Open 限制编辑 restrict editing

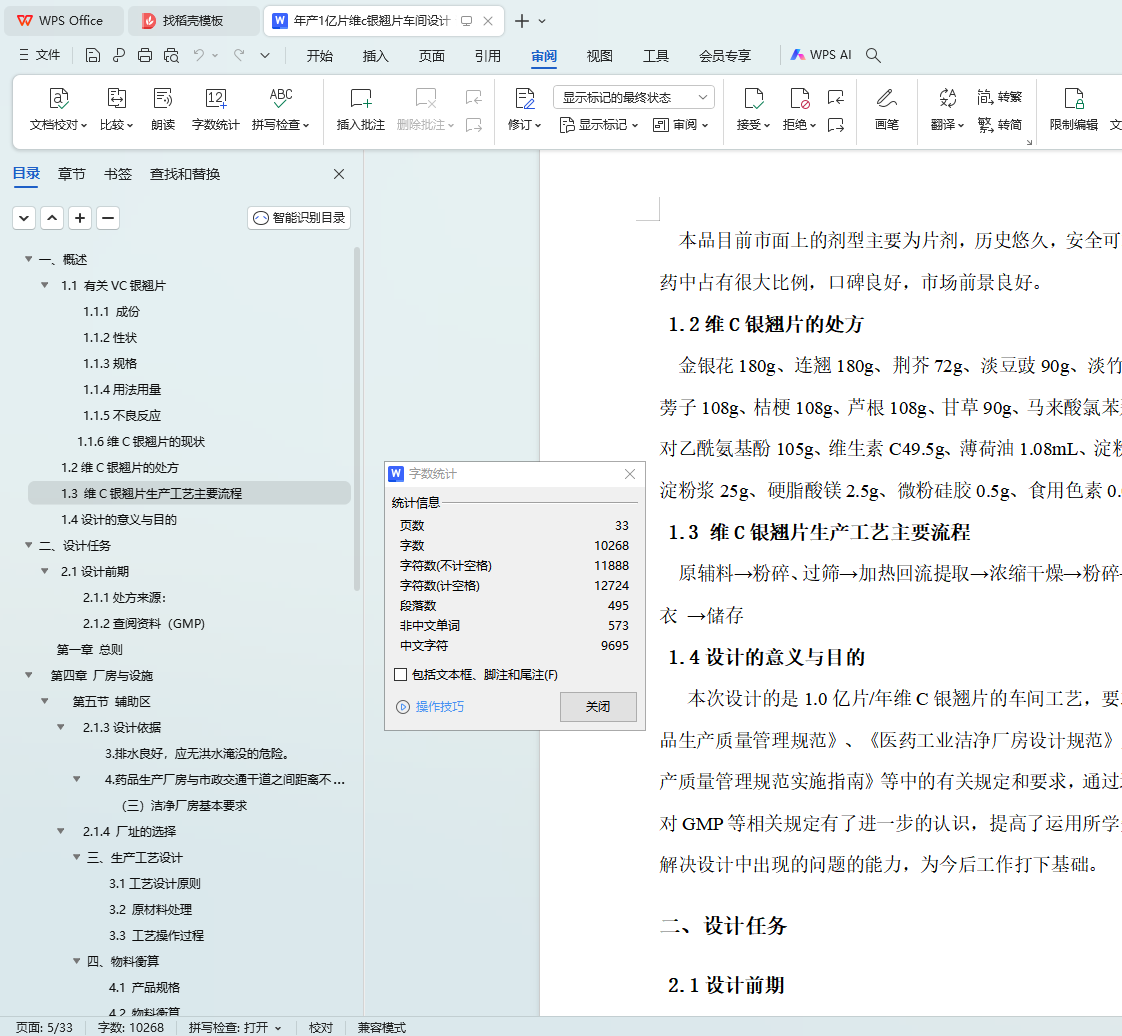tap(1073, 109)
